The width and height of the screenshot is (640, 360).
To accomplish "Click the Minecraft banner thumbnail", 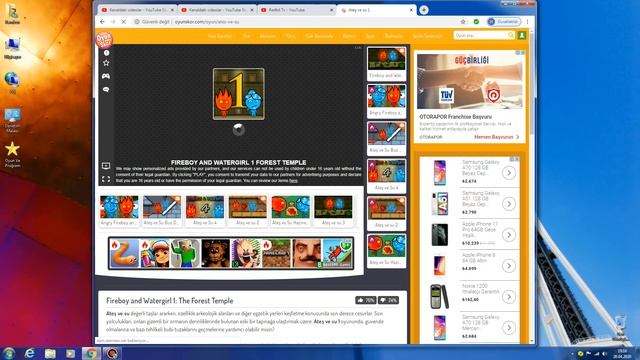I will [x=276, y=253].
